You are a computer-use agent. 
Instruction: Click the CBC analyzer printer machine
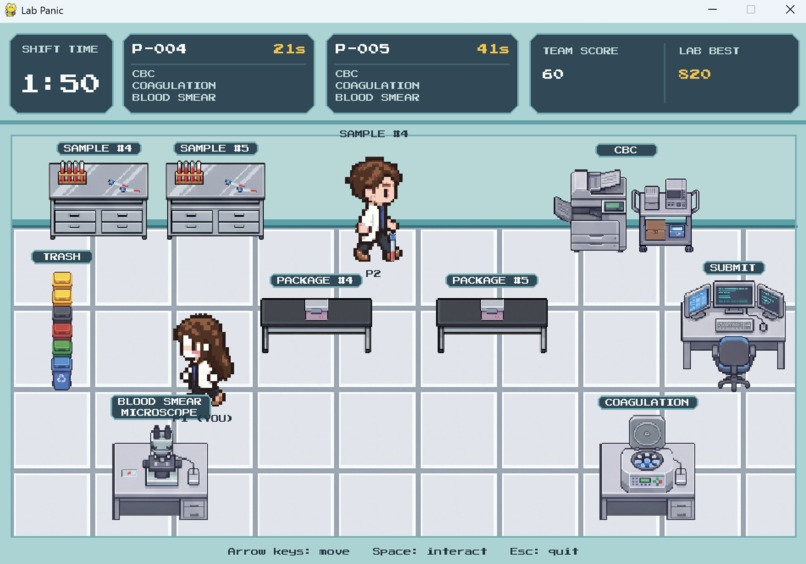click(591, 210)
